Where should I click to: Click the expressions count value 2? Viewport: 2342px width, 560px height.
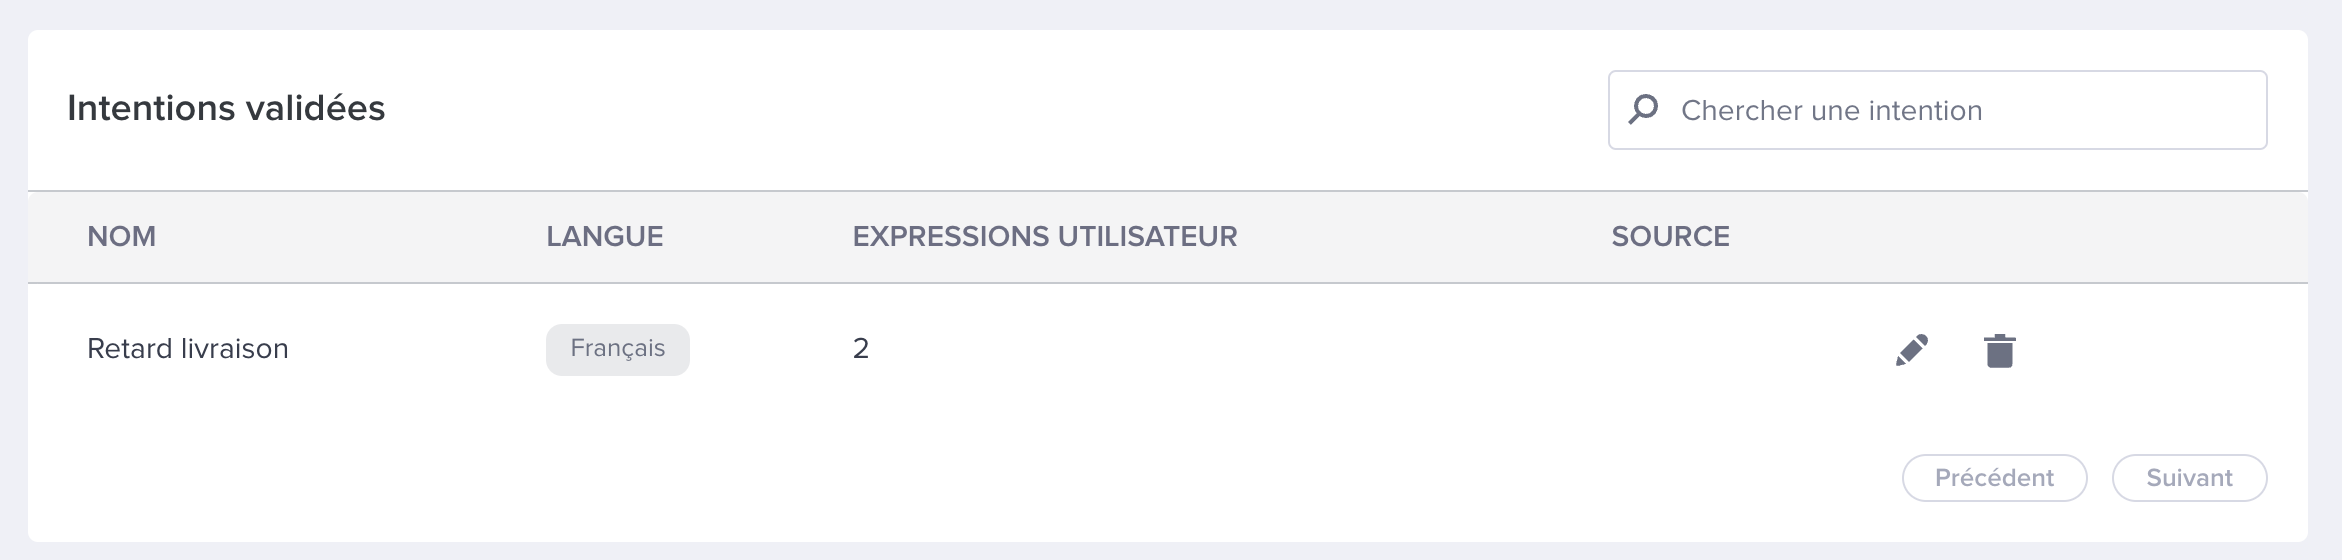[861, 348]
